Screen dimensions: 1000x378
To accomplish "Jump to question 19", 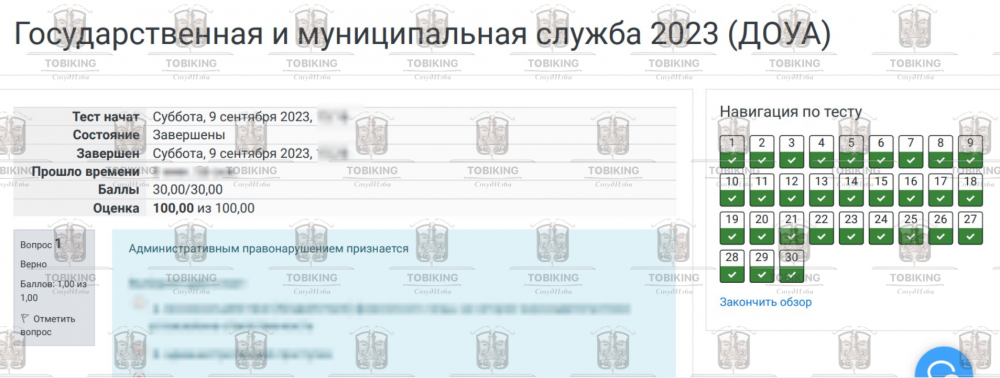I will point(732,228).
